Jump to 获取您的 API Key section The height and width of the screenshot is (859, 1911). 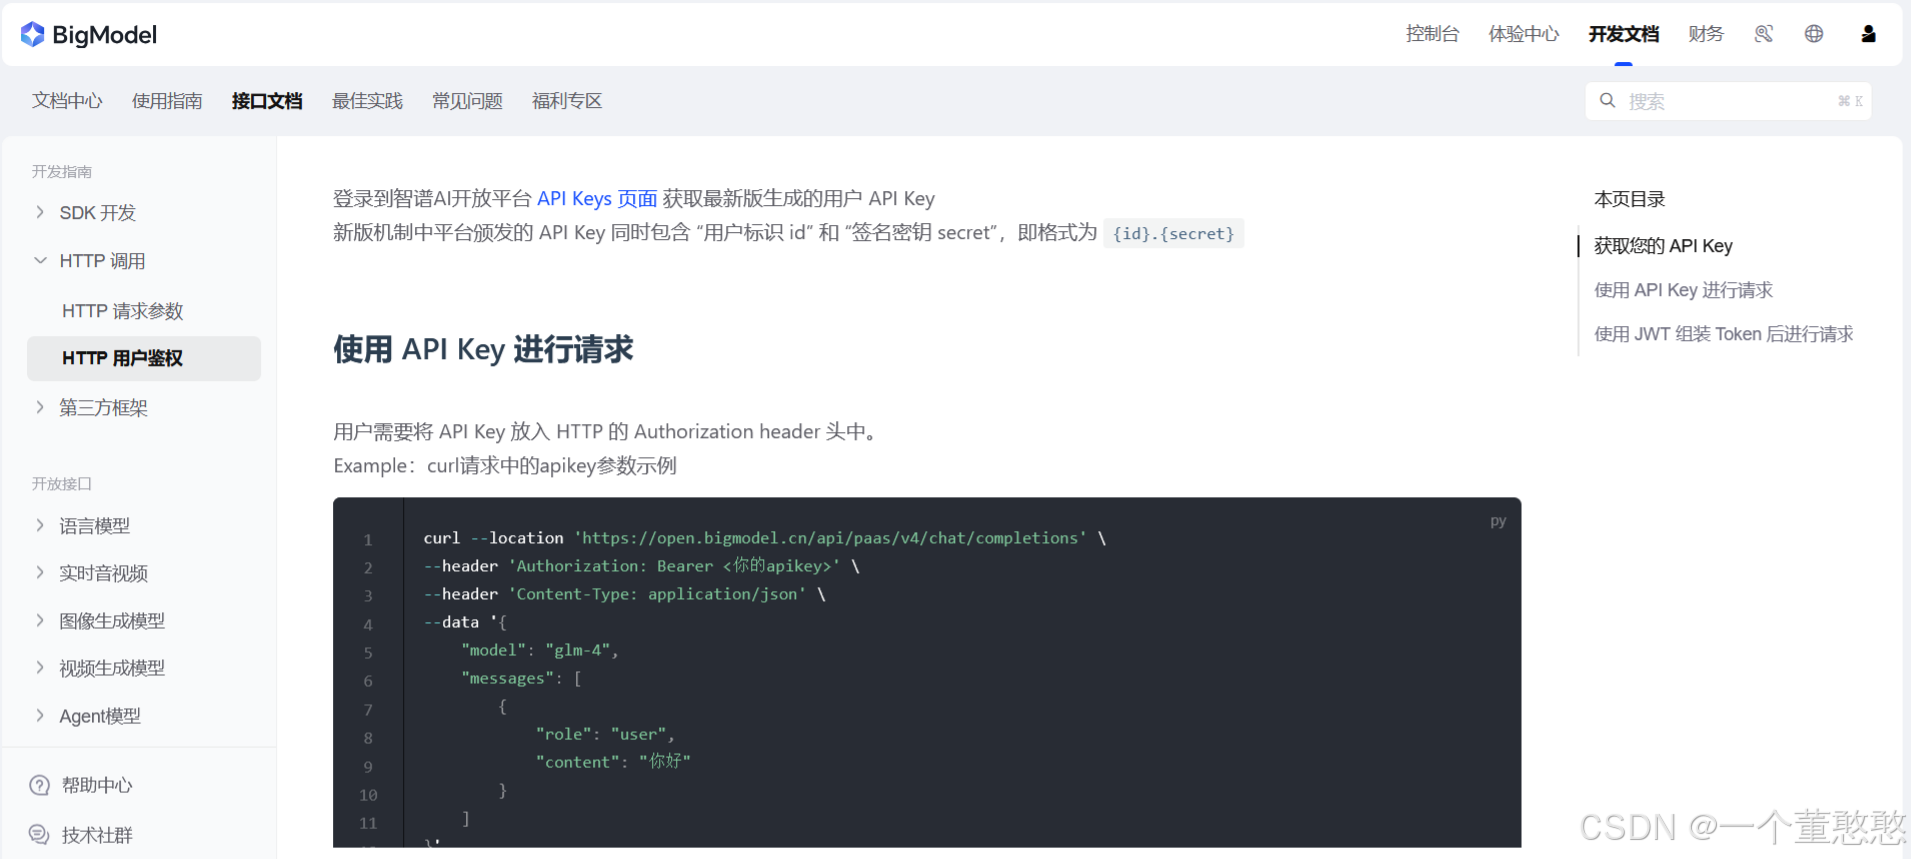click(x=1663, y=246)
